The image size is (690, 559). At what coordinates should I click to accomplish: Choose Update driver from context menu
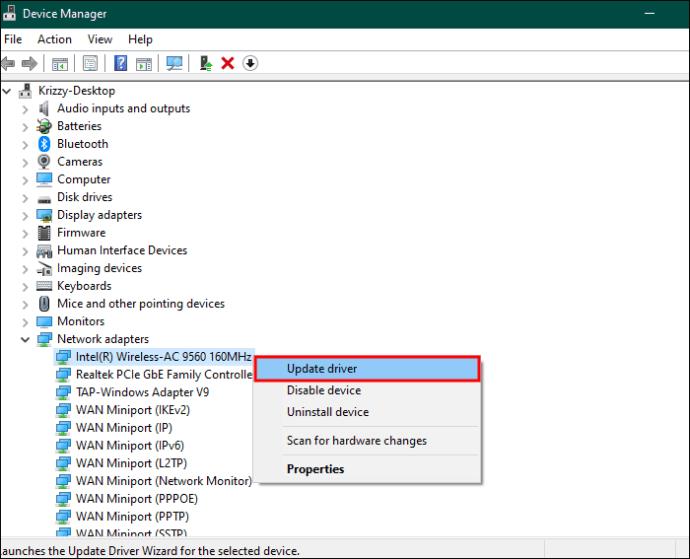(367, 369)
